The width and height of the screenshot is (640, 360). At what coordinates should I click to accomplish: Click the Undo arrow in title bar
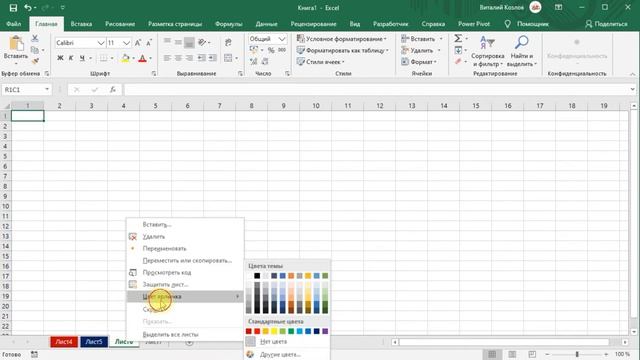28,7
